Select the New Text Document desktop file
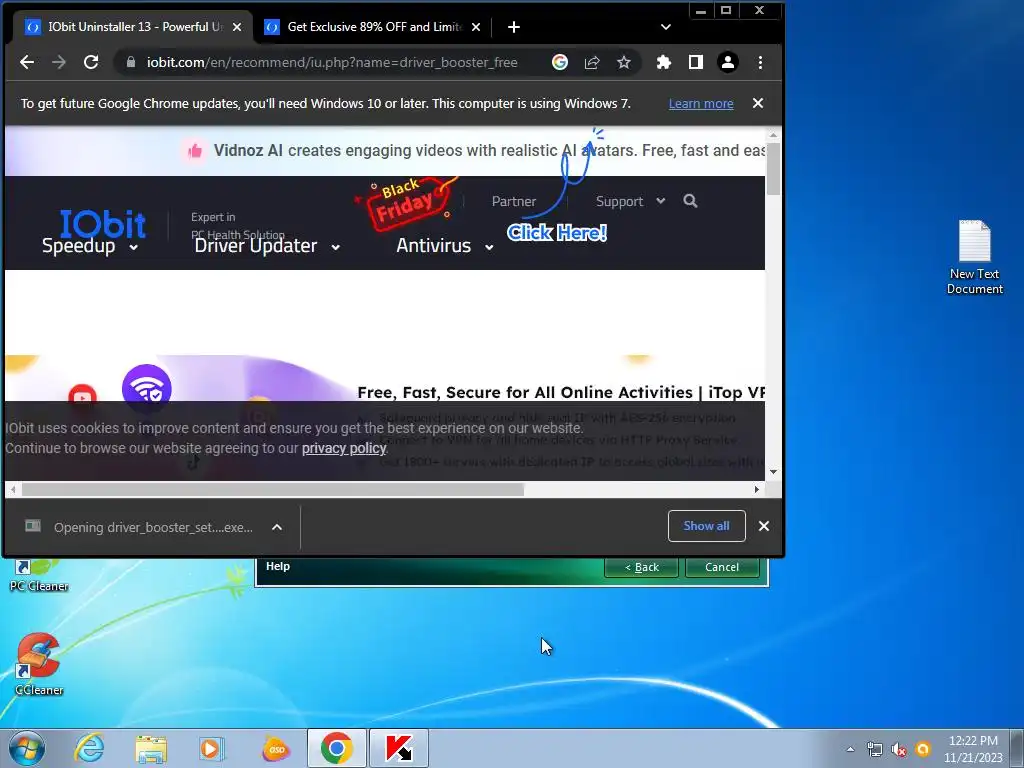 [x=974, y=257]
